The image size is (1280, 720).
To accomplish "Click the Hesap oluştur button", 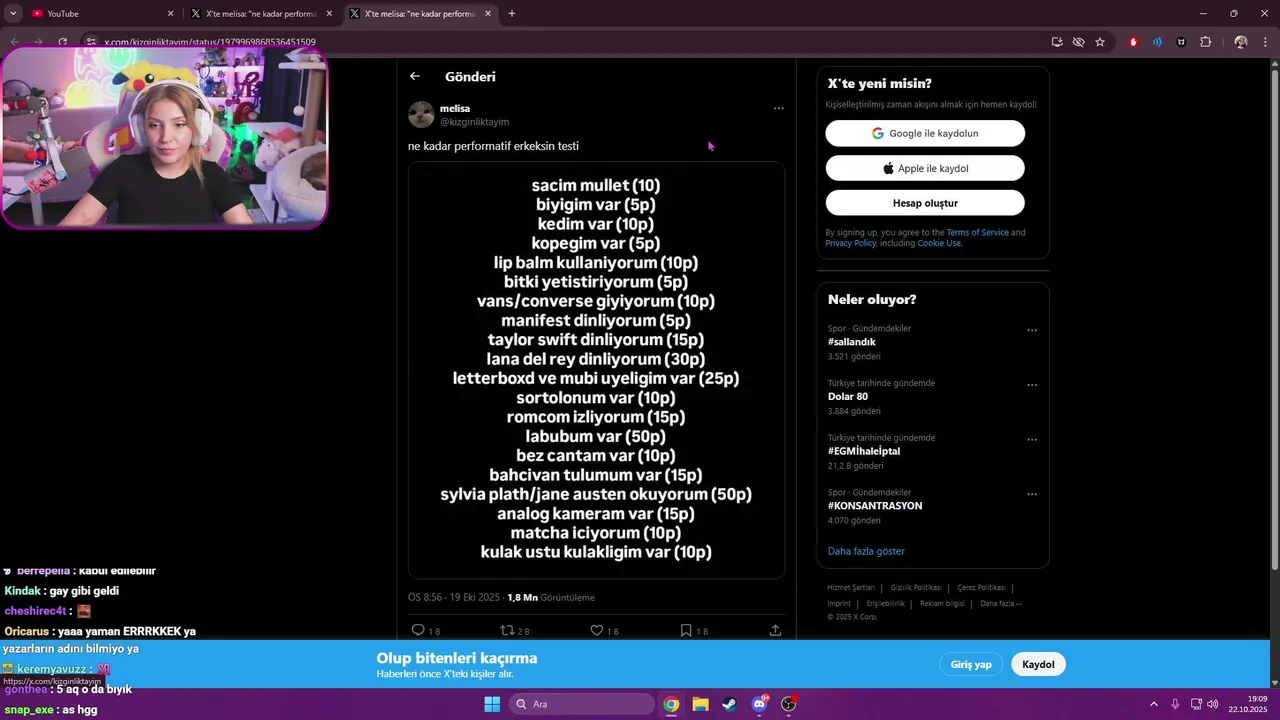I will coord(925,203).
